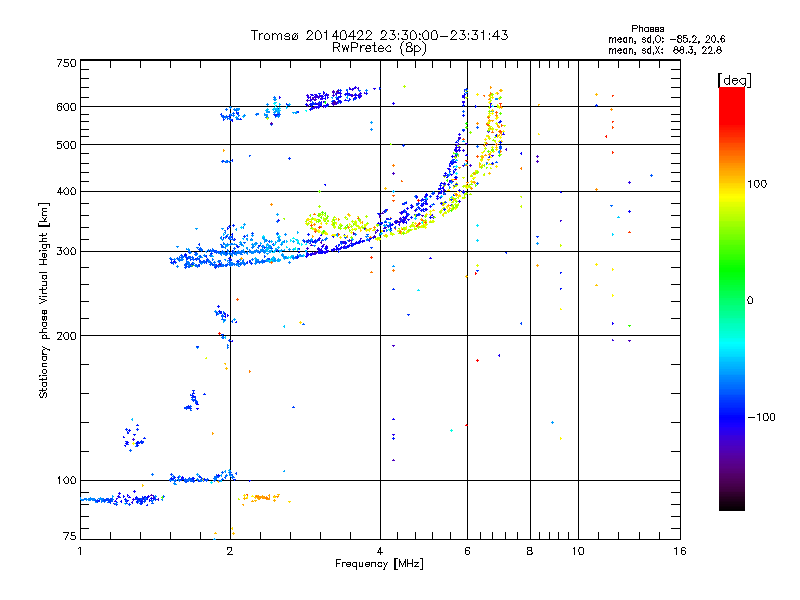
Task: Click the x-axis tick label '6'
Action: [467, 552]
